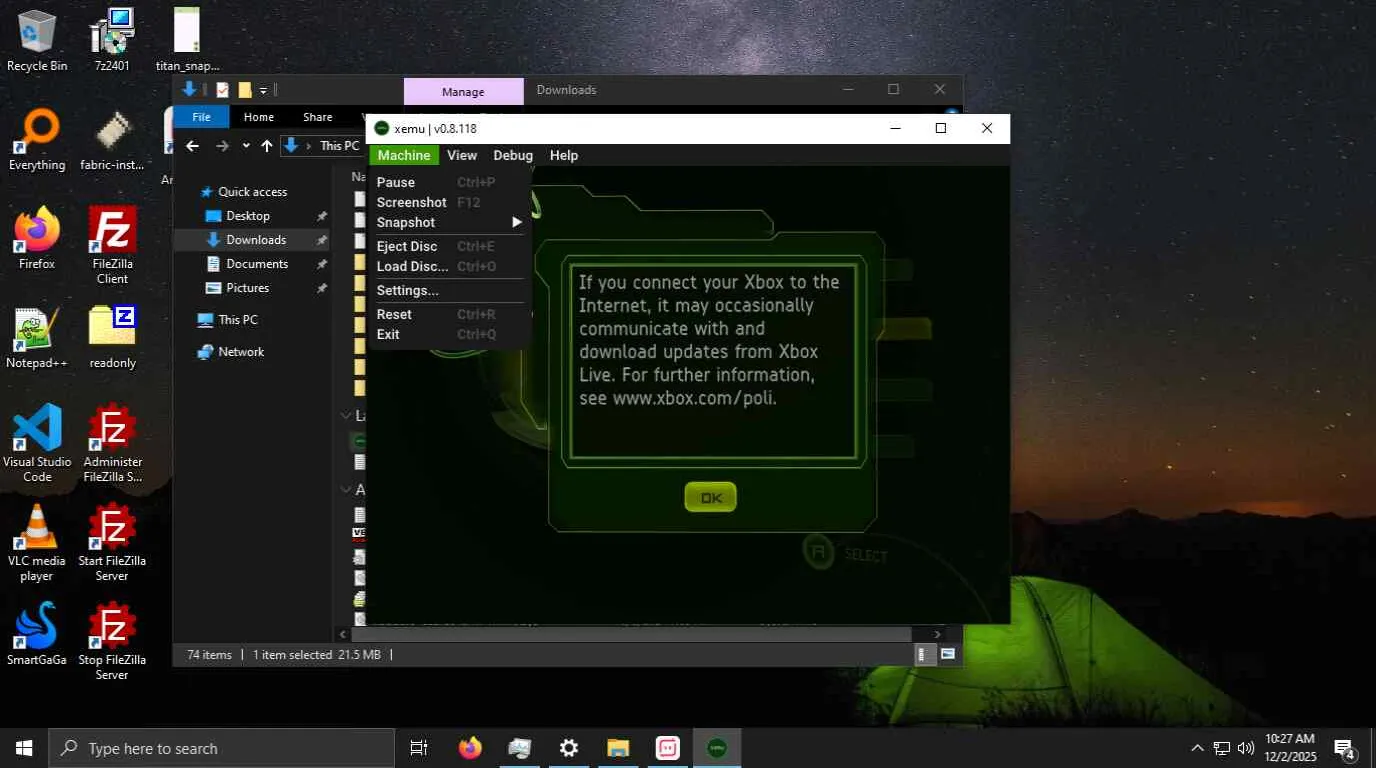Open the Explorer recent locations dropdown
This screenshot has width=1376, height=768.
[x=246, y=146]
